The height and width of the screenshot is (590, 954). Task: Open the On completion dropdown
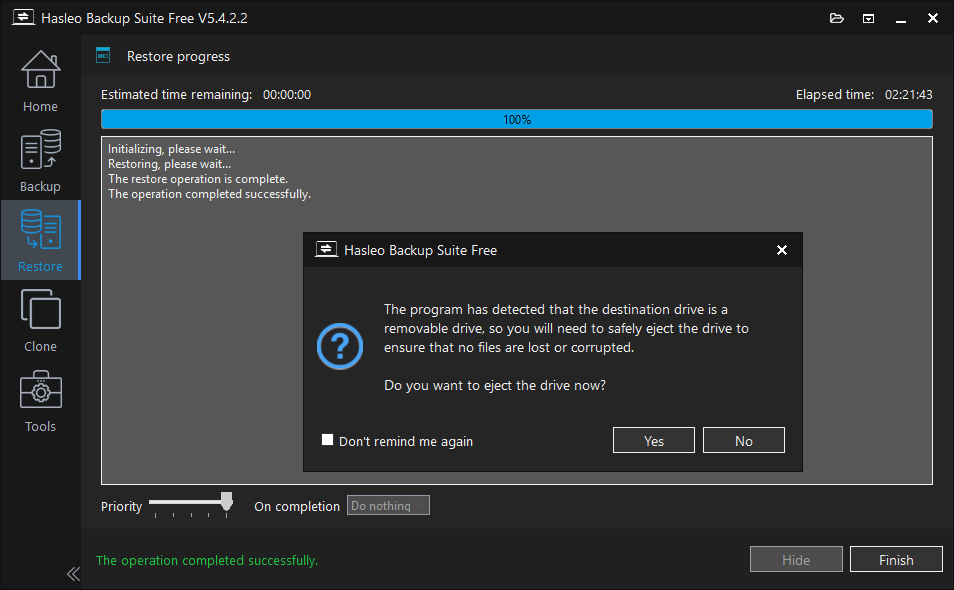coord(388,505)
